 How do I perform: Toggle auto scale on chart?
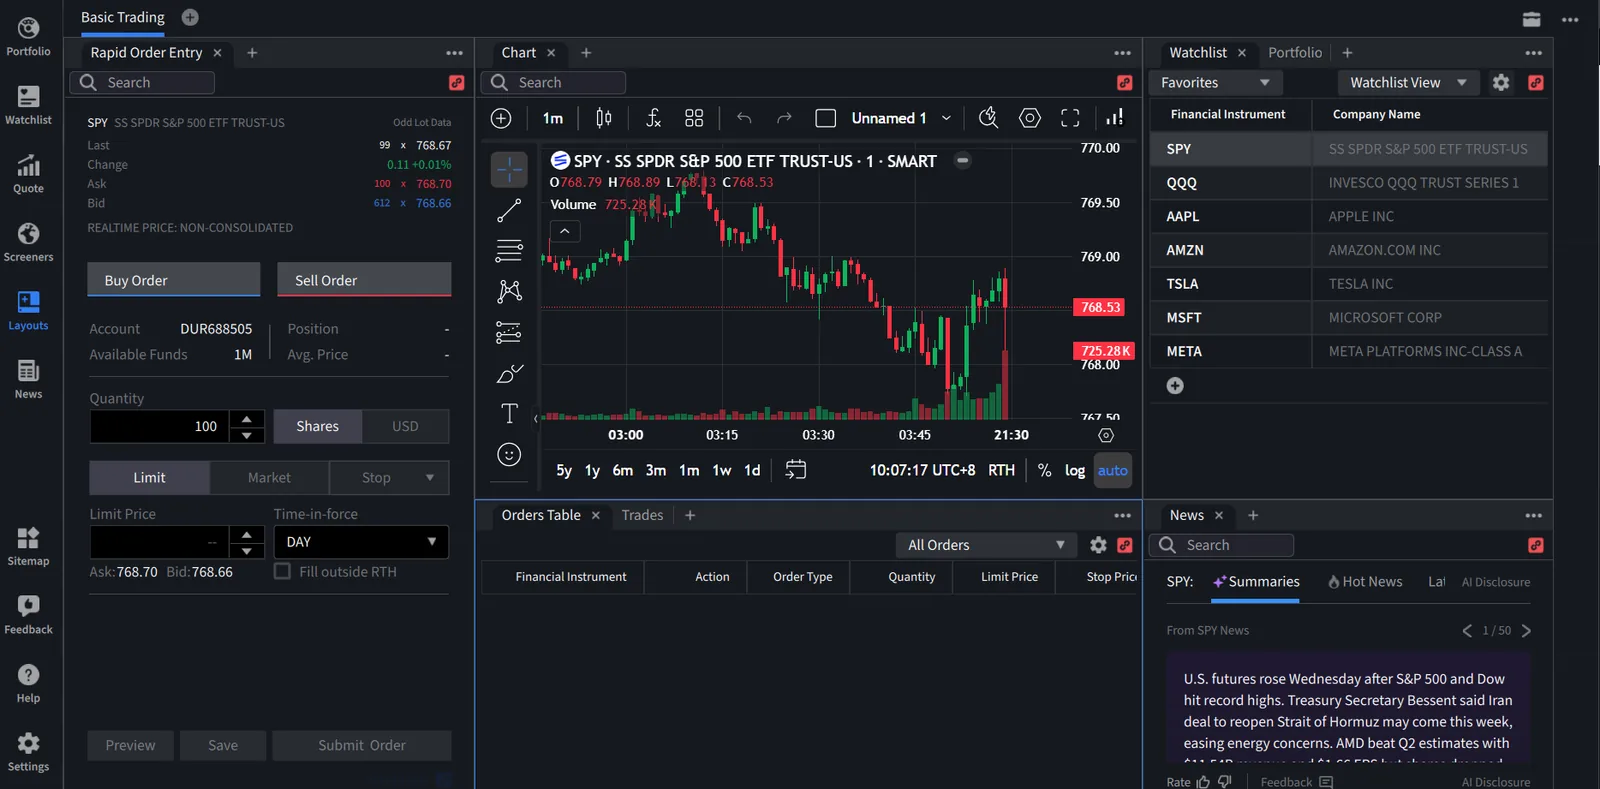coord(1112,470)
